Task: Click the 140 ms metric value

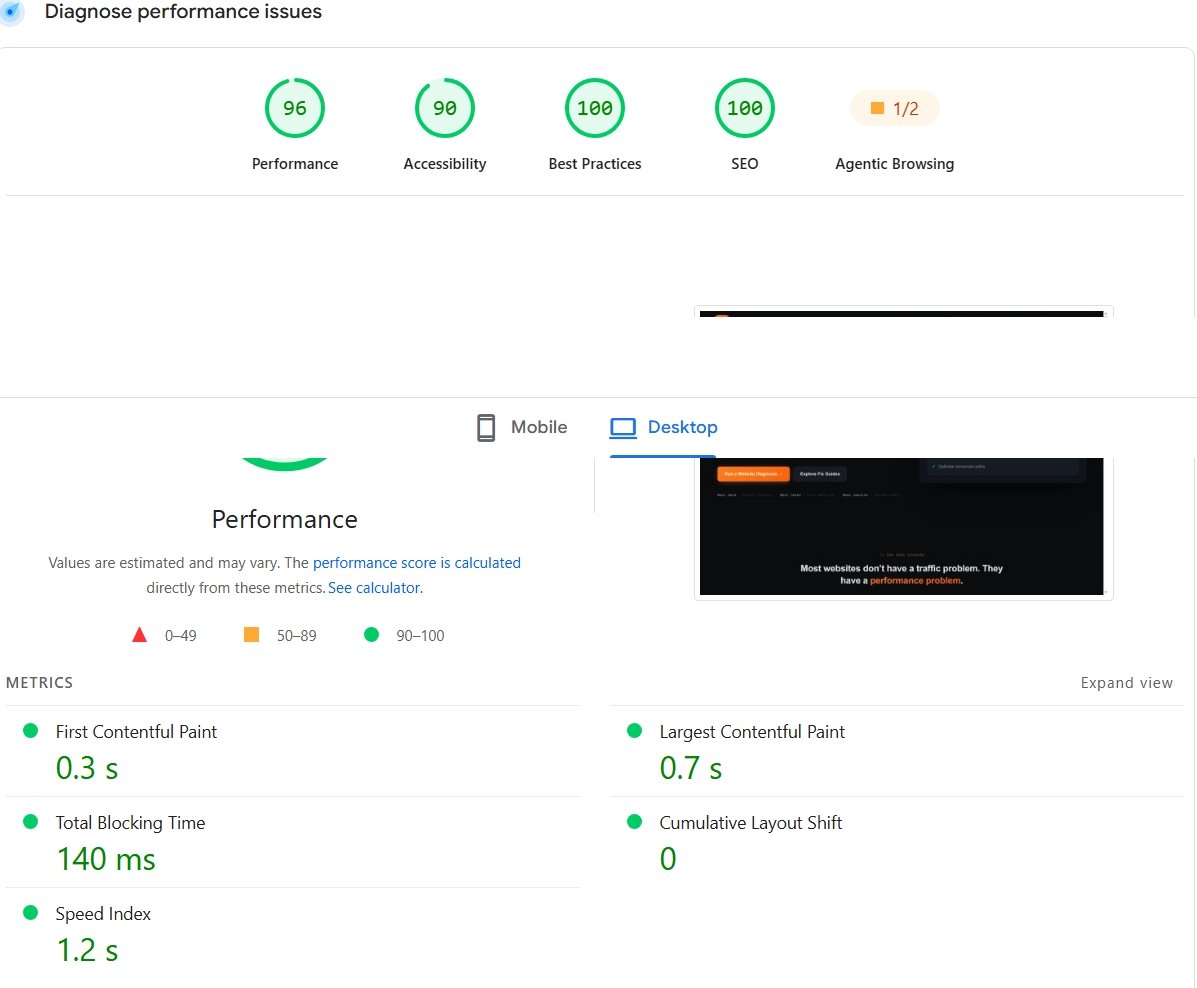Action: point(106,859)
